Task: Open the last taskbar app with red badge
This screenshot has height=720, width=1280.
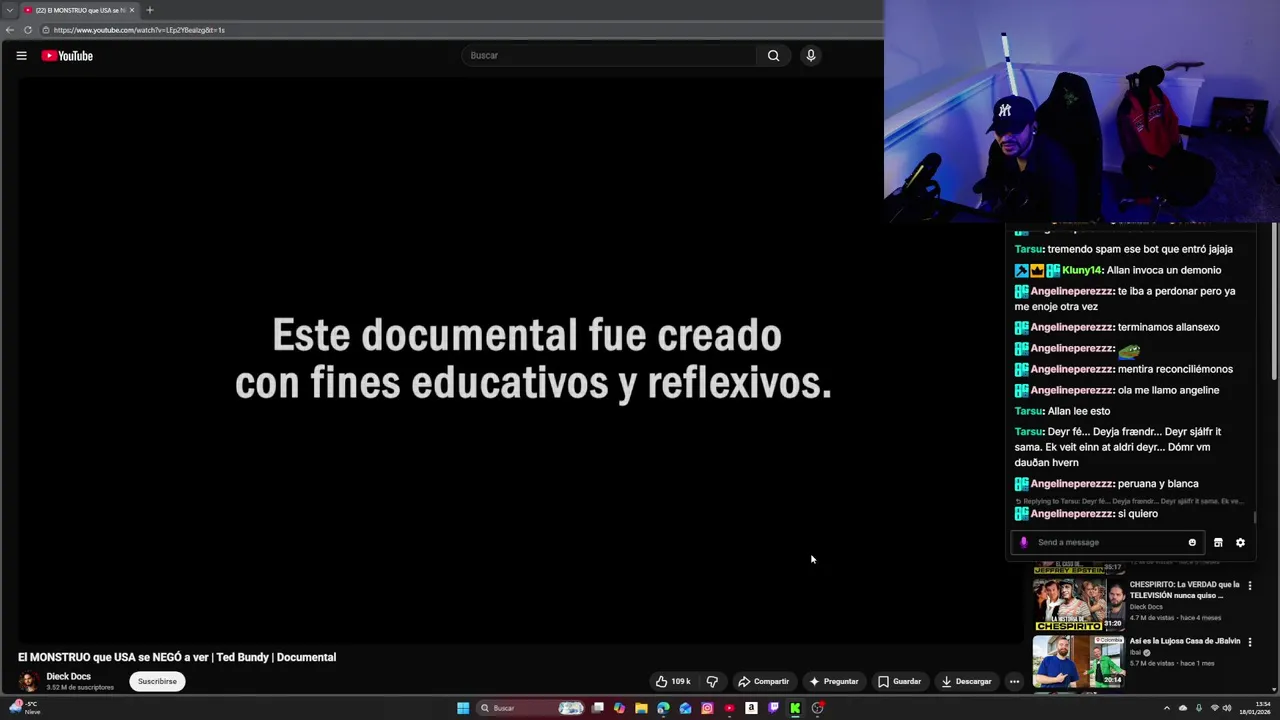Action: coord(817,708)
